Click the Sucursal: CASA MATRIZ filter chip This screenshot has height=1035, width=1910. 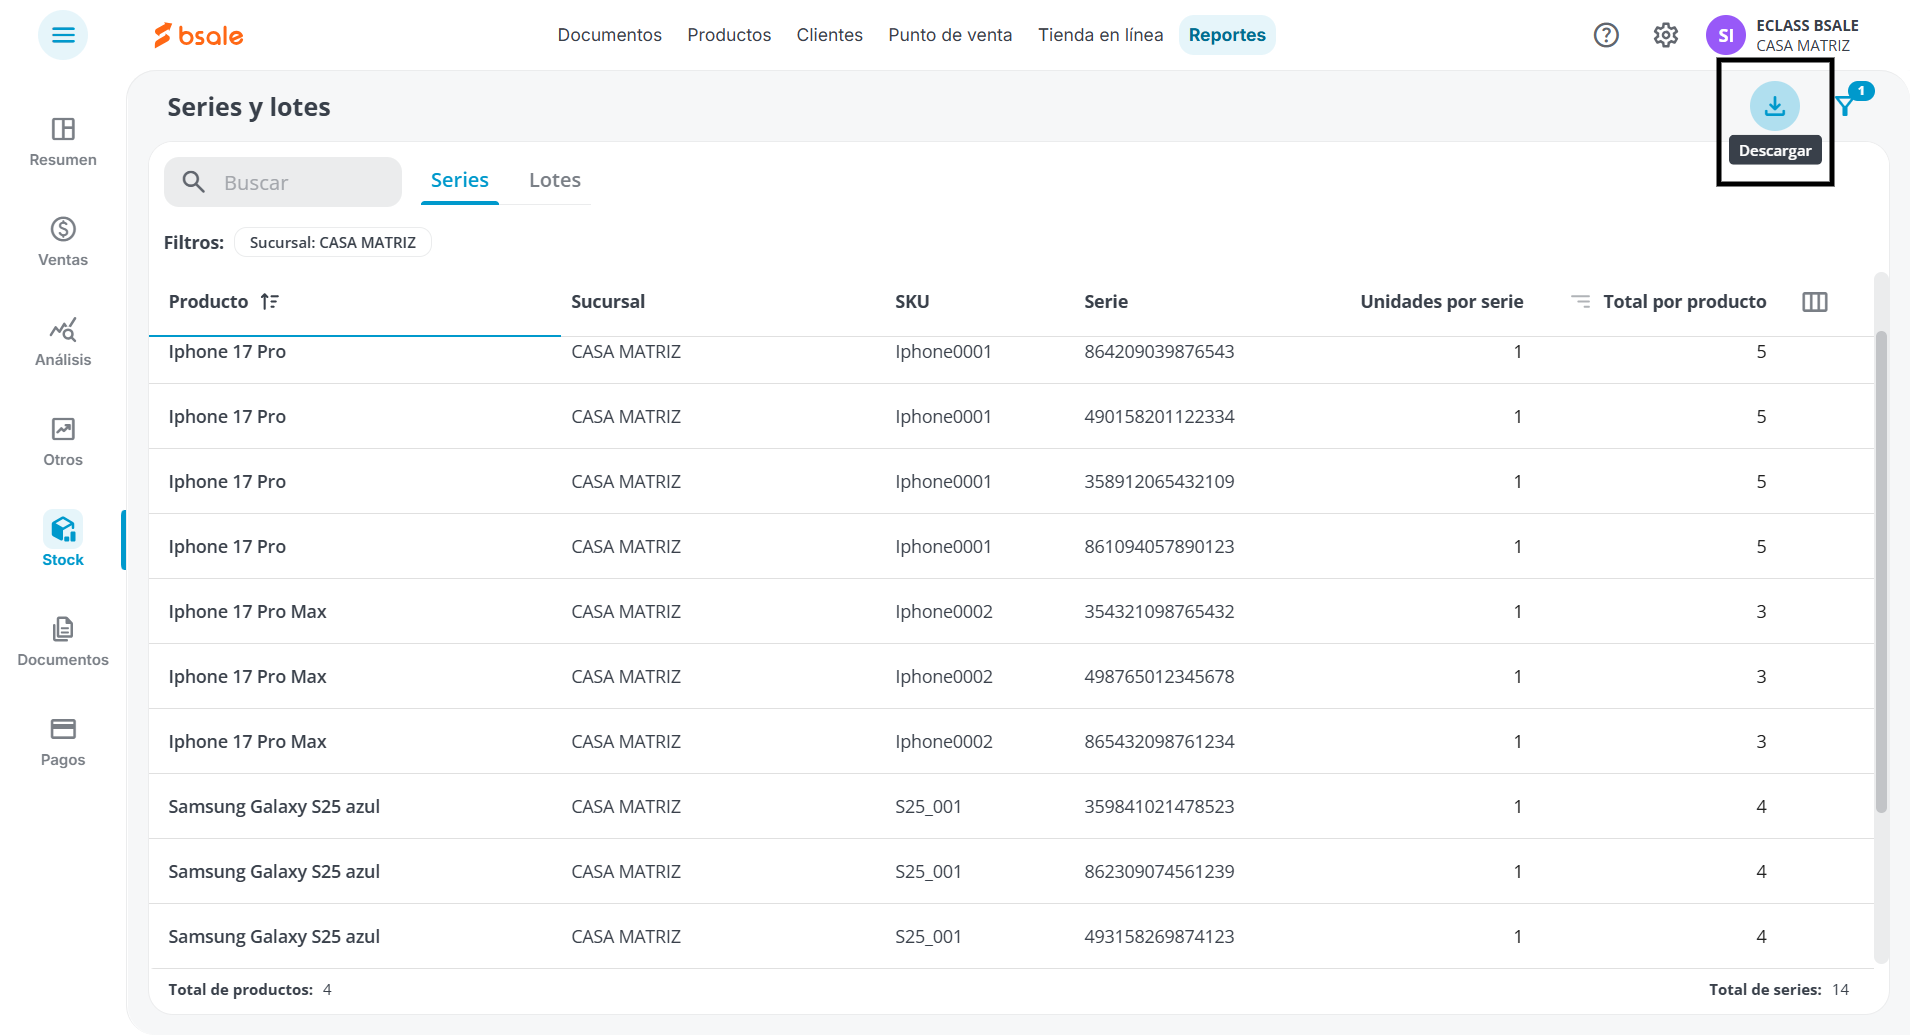(333, 242)
